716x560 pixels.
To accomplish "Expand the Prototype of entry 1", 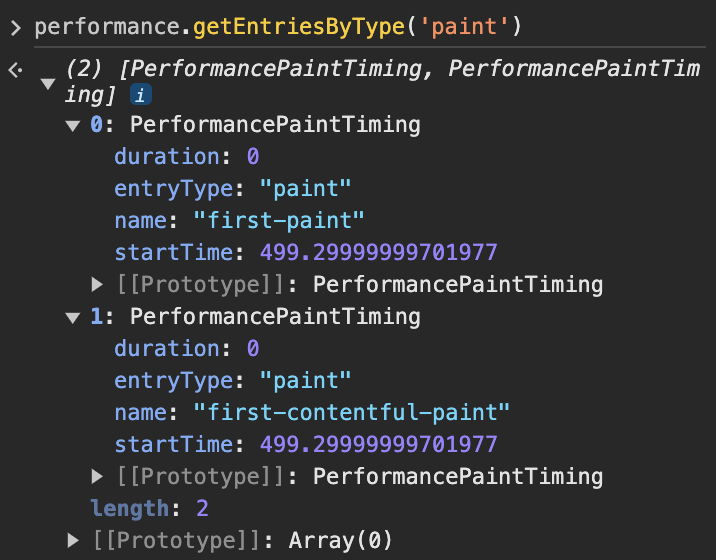I will tap(97, 476).
